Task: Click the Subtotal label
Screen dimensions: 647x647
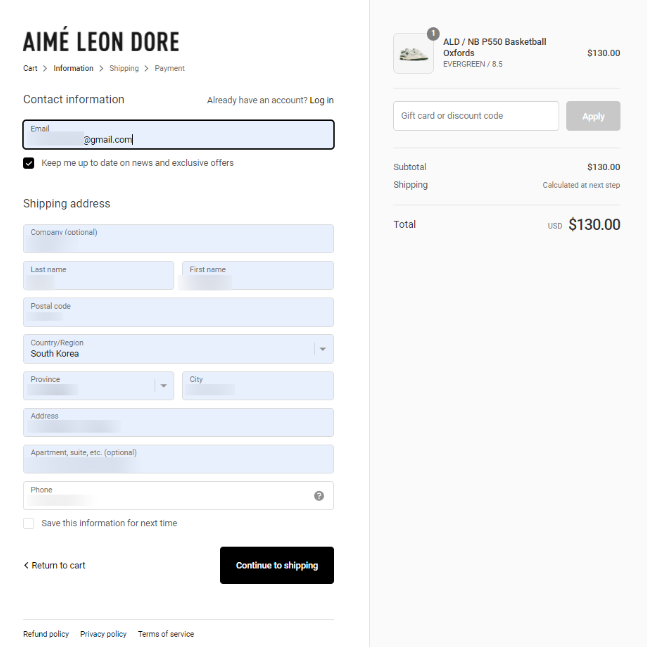Action: (x=410, y=167)
